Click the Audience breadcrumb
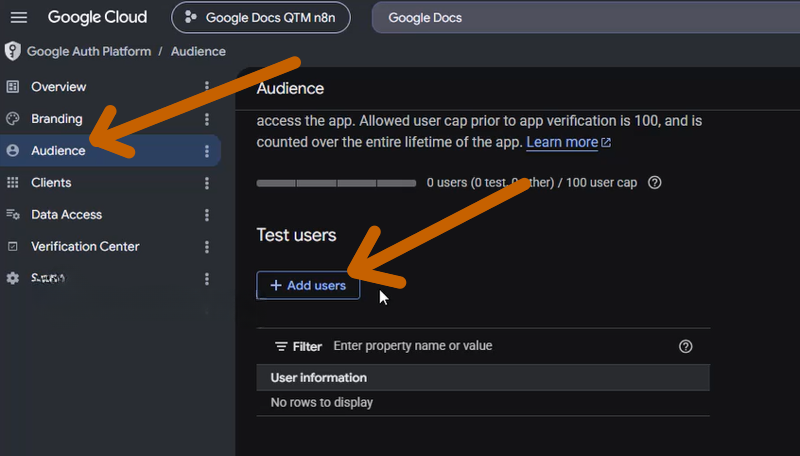Screen dimensions: 800x456 198,52
